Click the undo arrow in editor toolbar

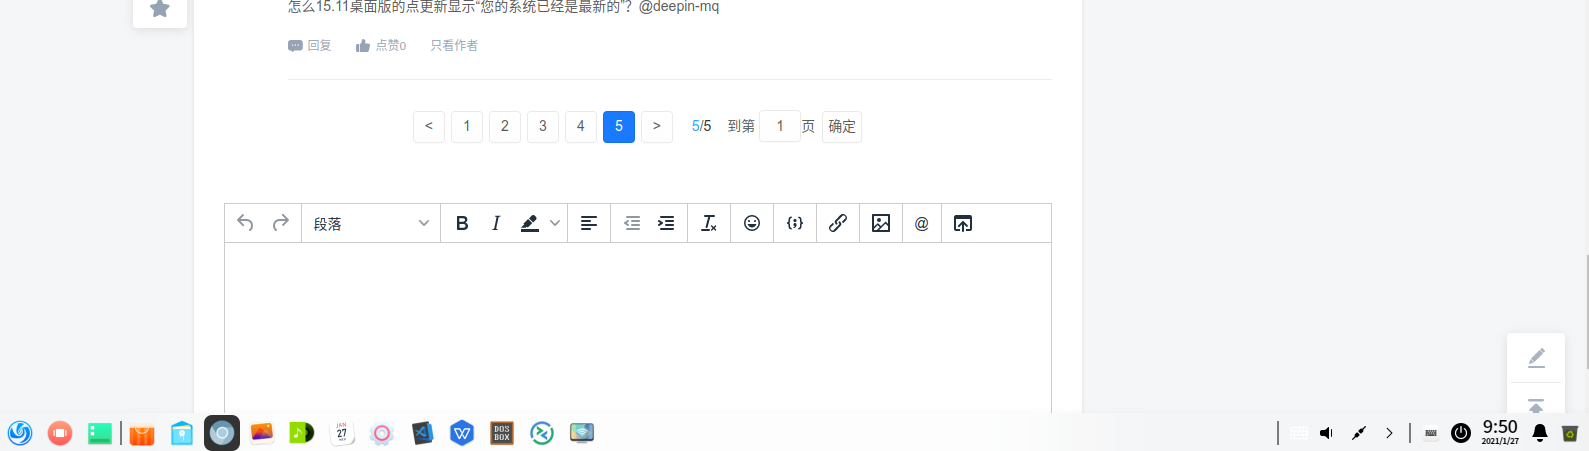click(245, 223)
